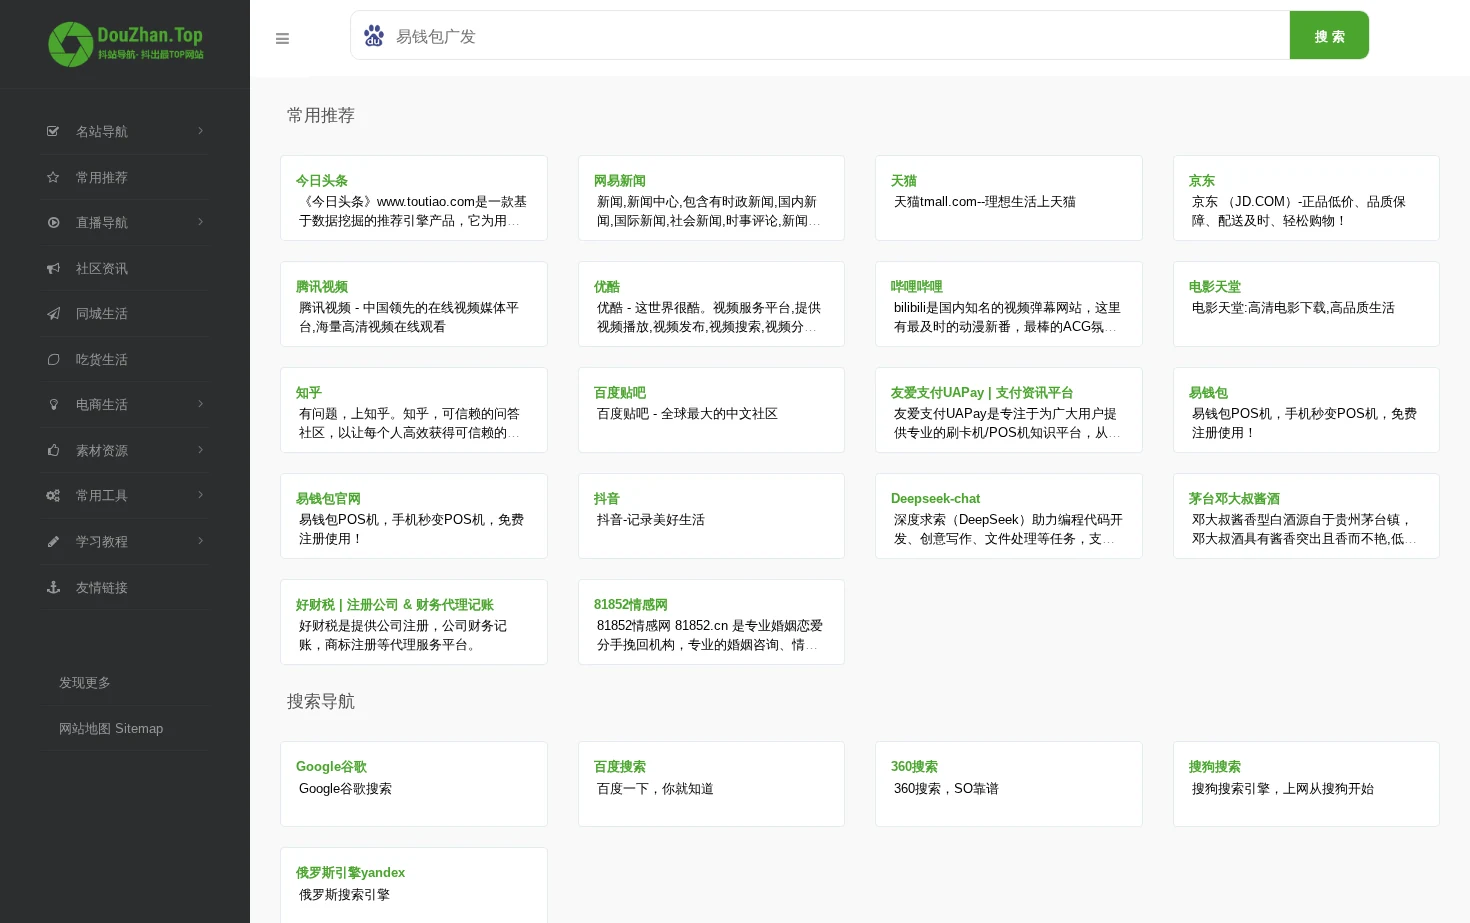This screenshot has height=923, width=1470.
Task: Expand the 电商生活 chevron
Action: (200, 404)
